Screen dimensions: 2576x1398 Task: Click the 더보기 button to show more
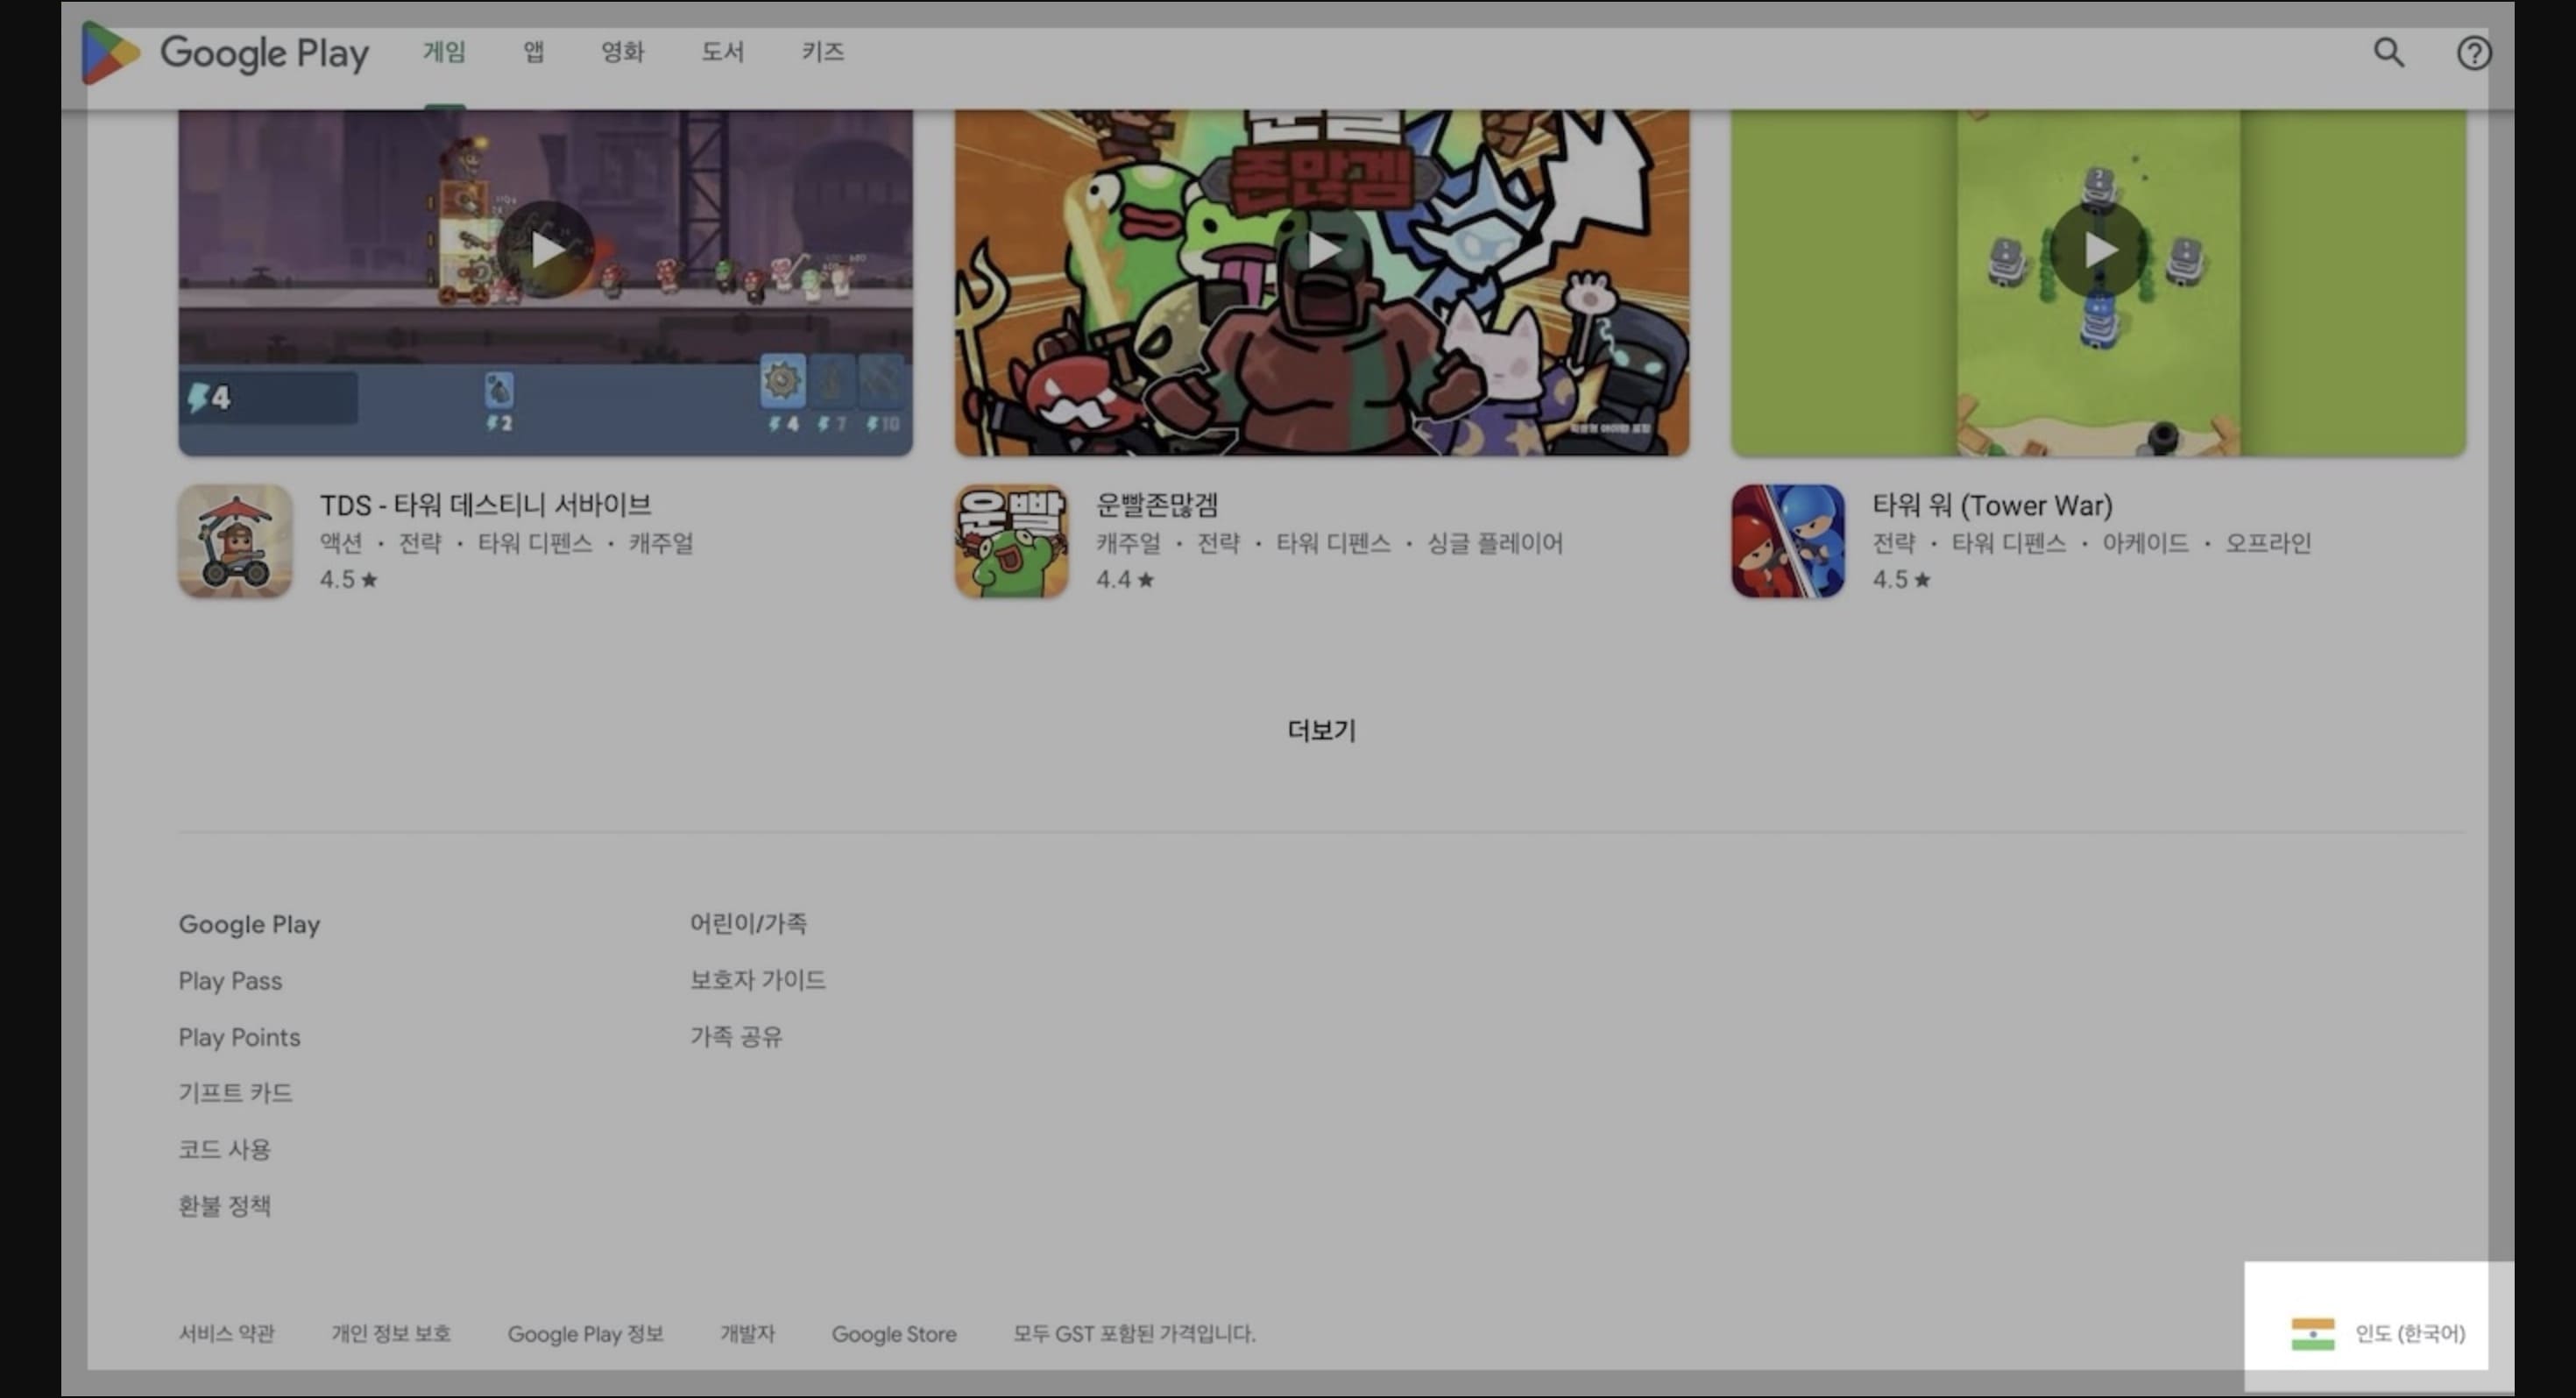point(1321,731)
